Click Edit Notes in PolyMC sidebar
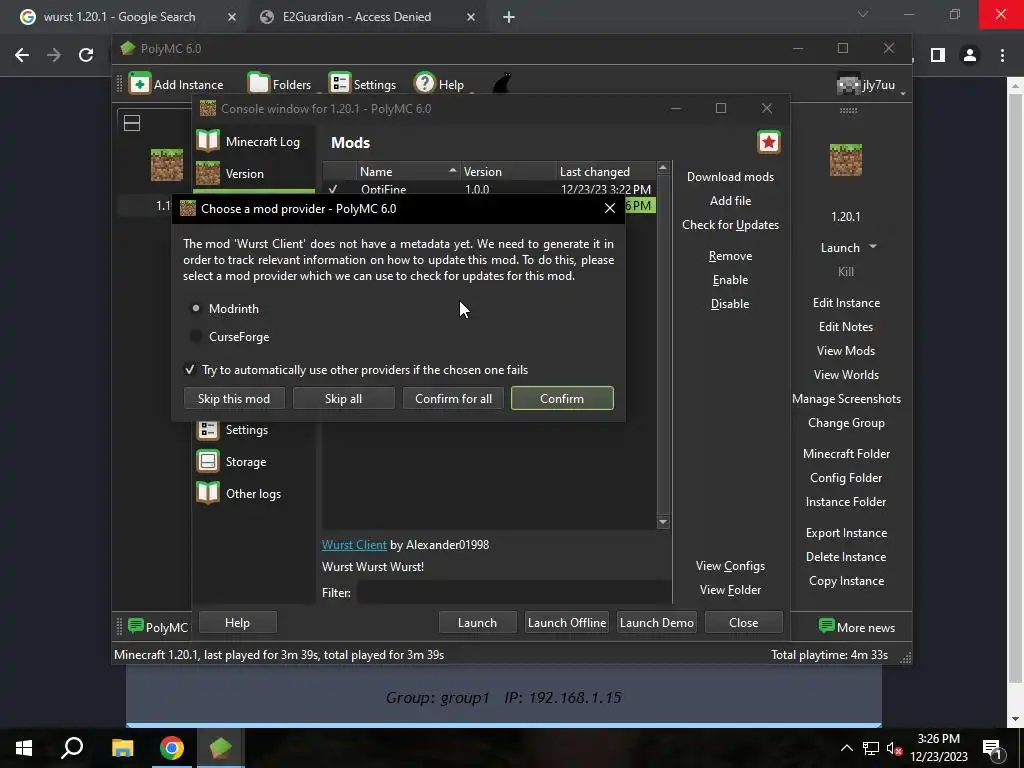The width and height of the screenshot is (1024, 768). pos(846,327)
